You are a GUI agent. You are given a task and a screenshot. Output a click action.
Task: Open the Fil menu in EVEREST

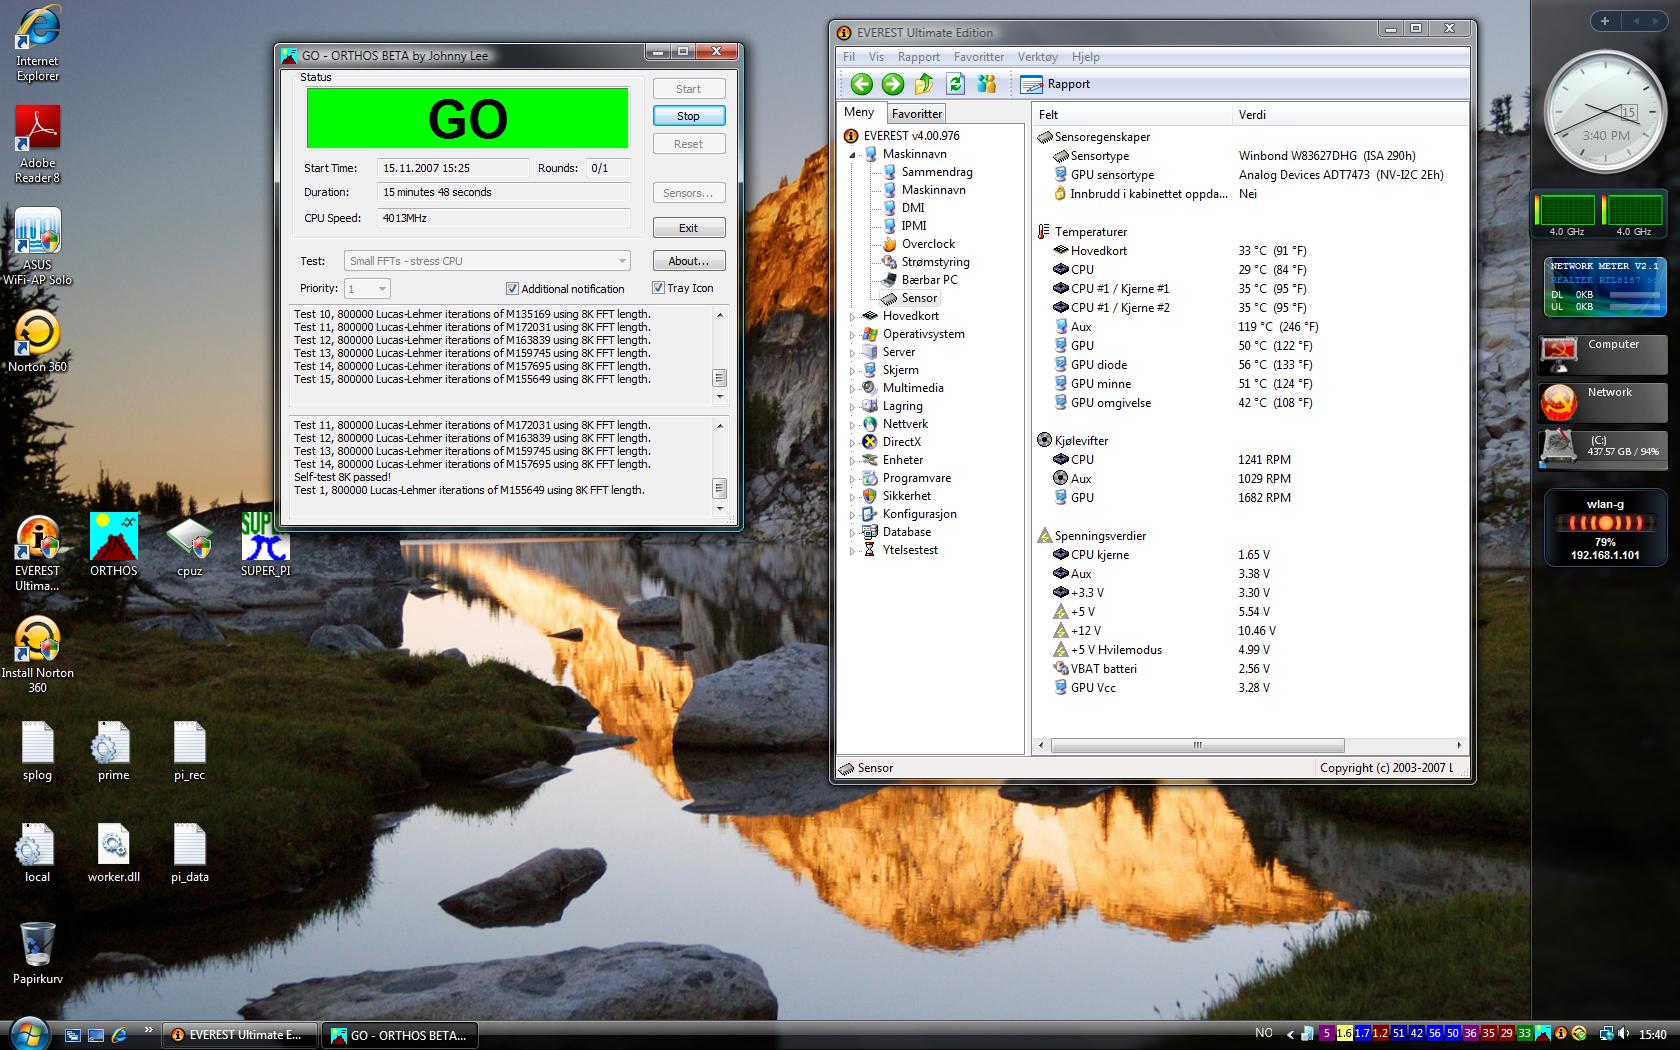(849, 57)
